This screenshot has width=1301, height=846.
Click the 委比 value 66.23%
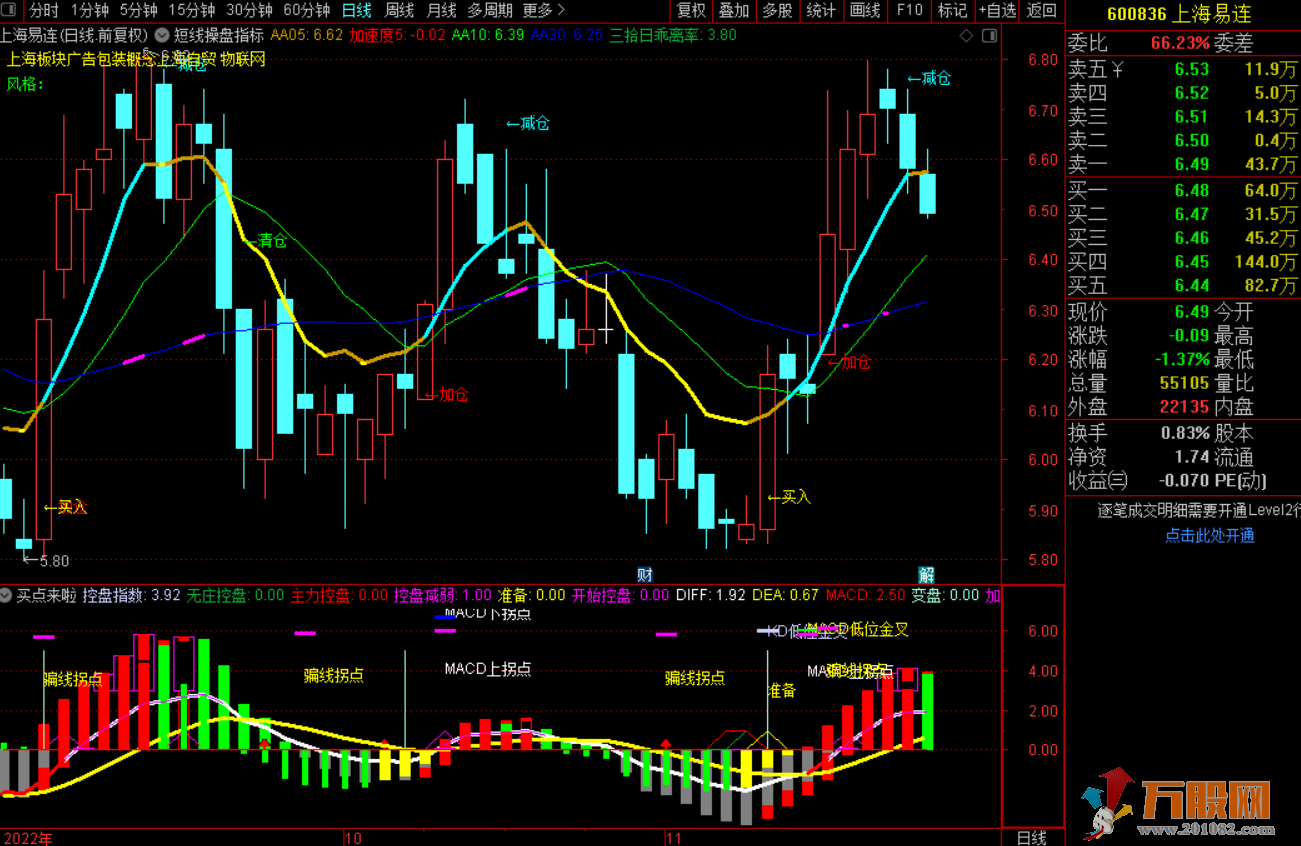(1180, 44)
